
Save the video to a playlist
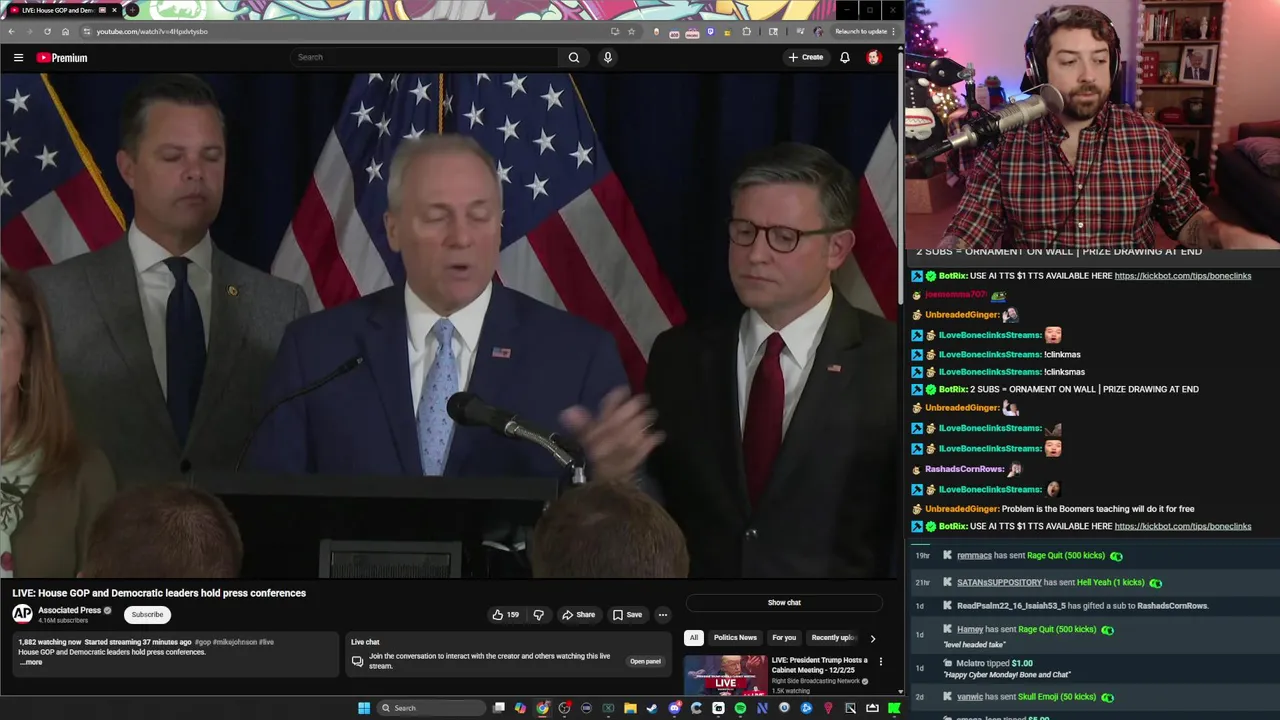click(x=628, y=615)
